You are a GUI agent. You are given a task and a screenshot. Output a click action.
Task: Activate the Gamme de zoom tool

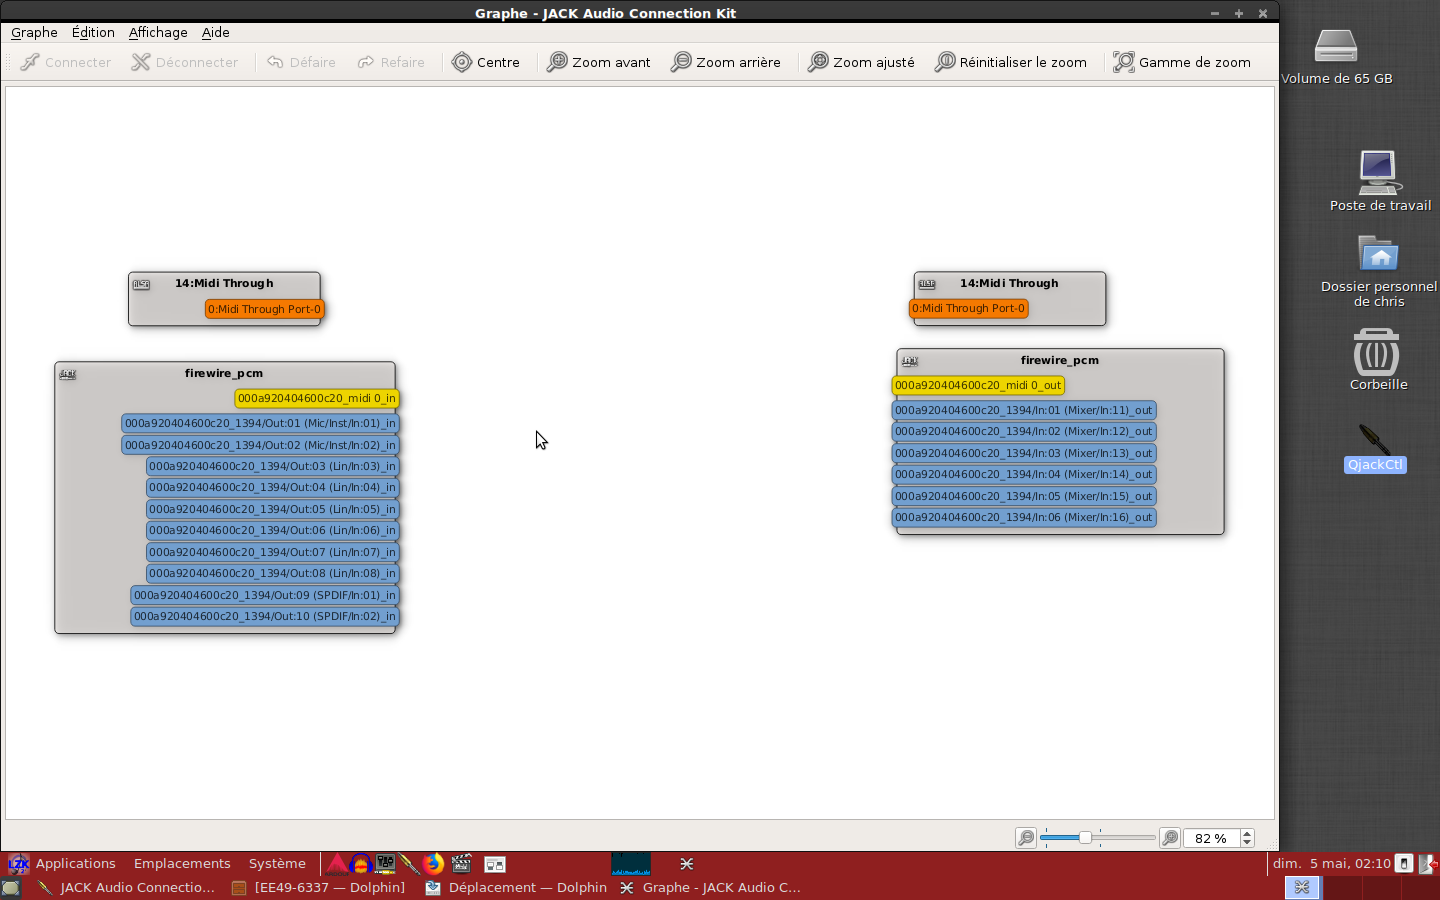pyautogui.click(x=1182, y=62)
